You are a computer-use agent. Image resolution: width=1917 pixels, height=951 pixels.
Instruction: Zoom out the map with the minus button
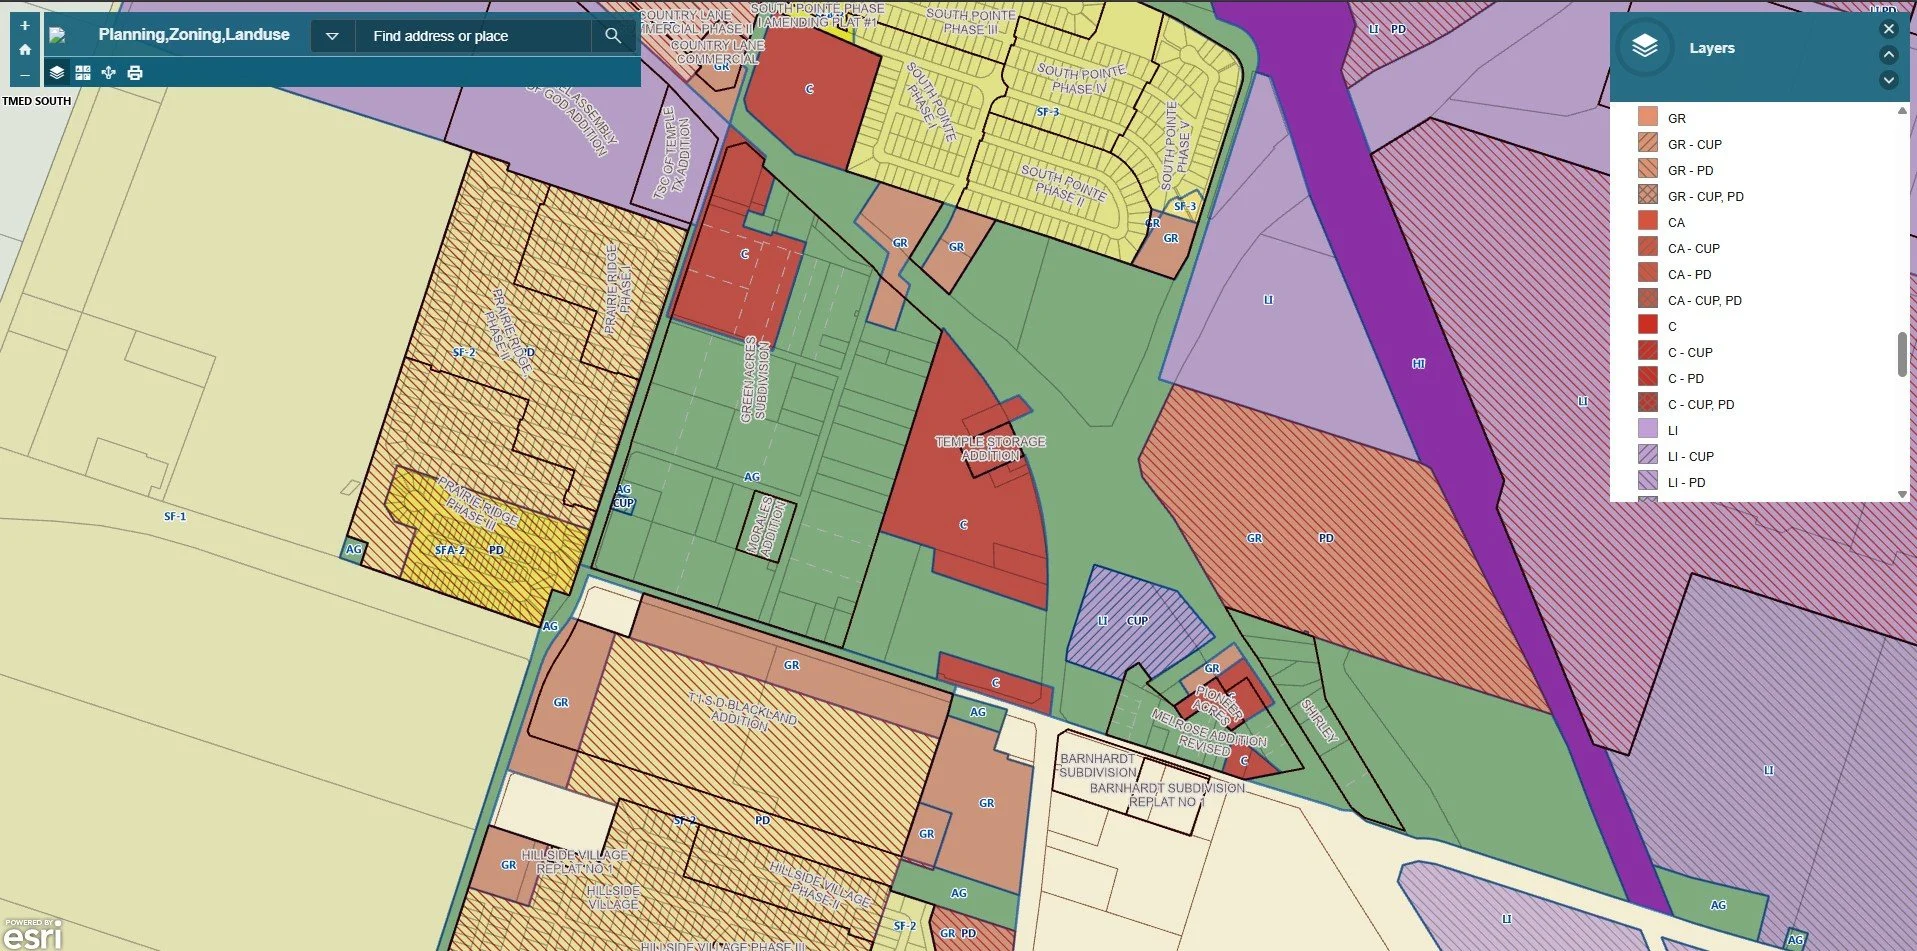tap(25, 74)
